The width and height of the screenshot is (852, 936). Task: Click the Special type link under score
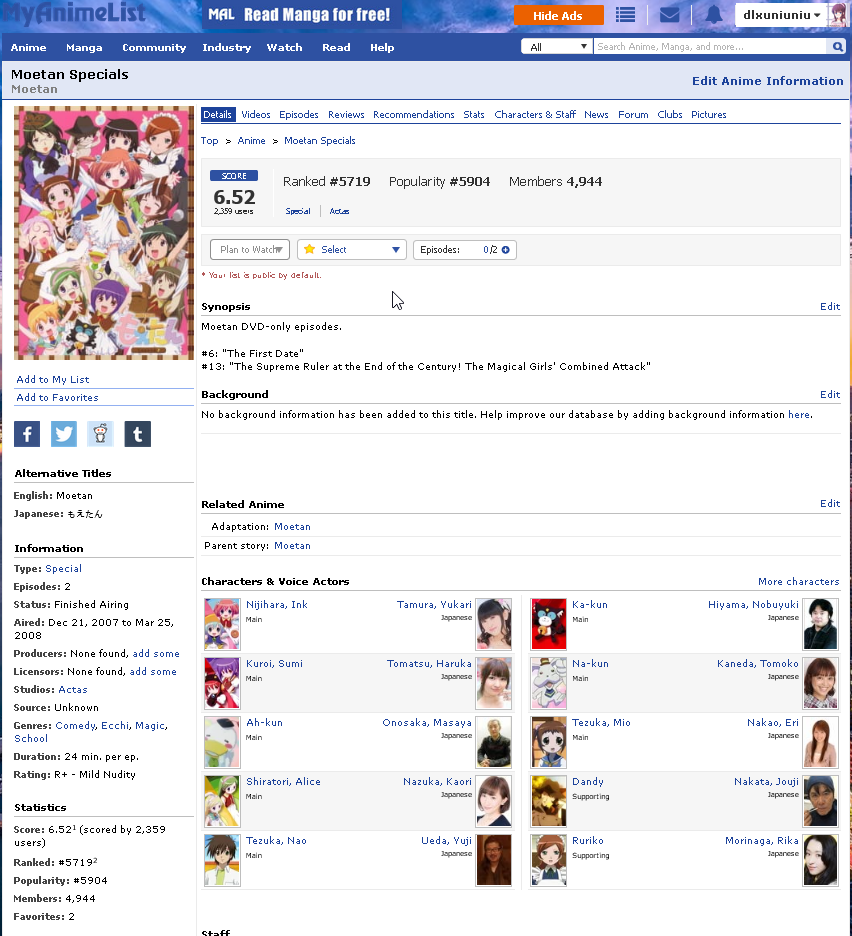298,211
